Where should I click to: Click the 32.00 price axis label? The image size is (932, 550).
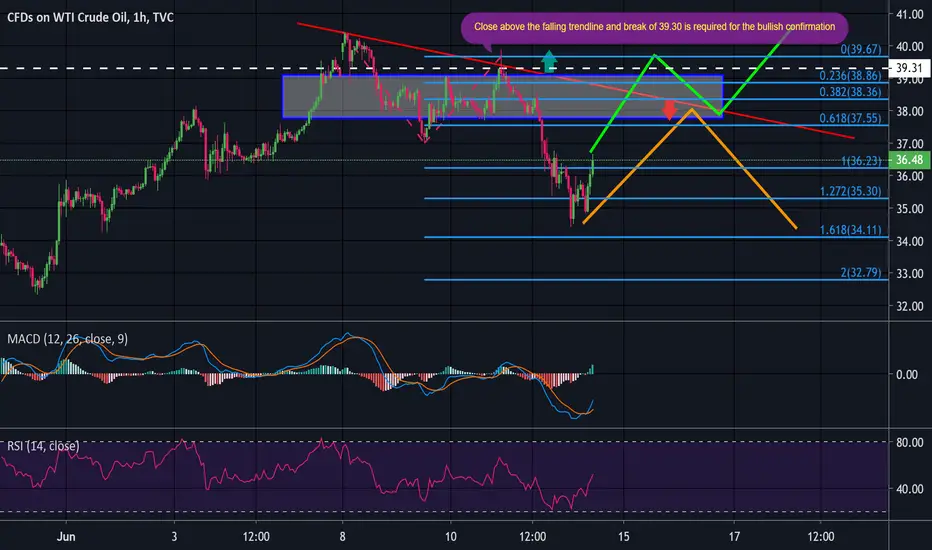909,307
